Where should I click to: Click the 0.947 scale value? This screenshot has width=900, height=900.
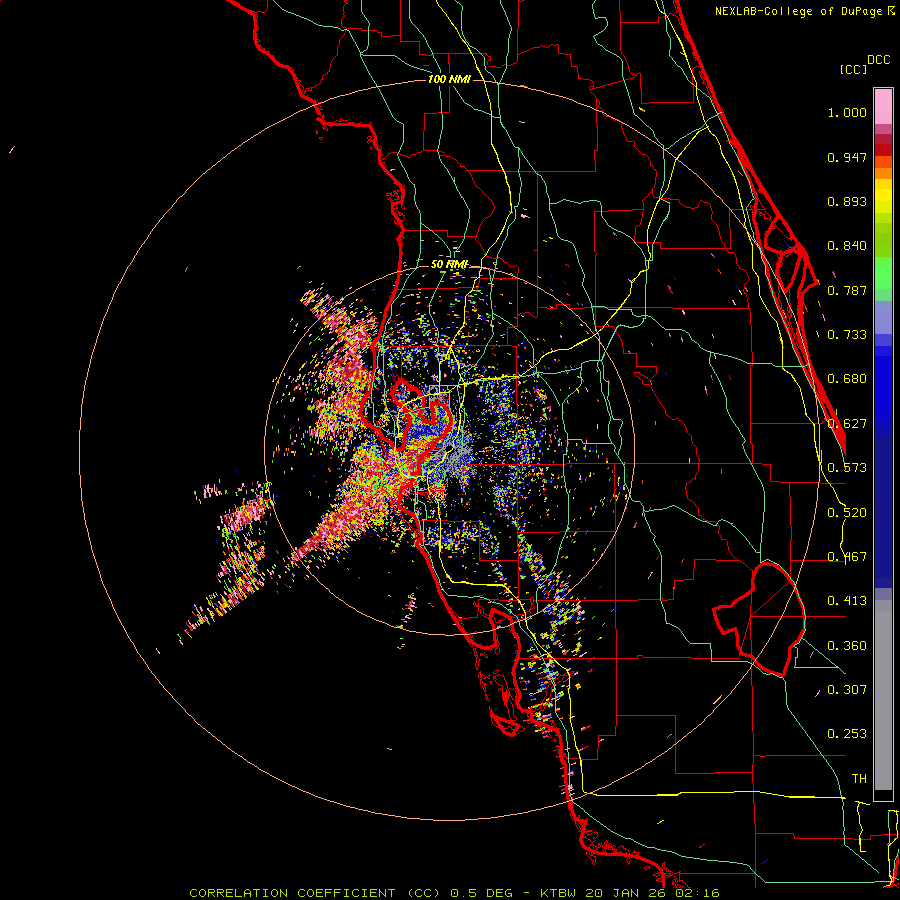click(x=847, y=157)
